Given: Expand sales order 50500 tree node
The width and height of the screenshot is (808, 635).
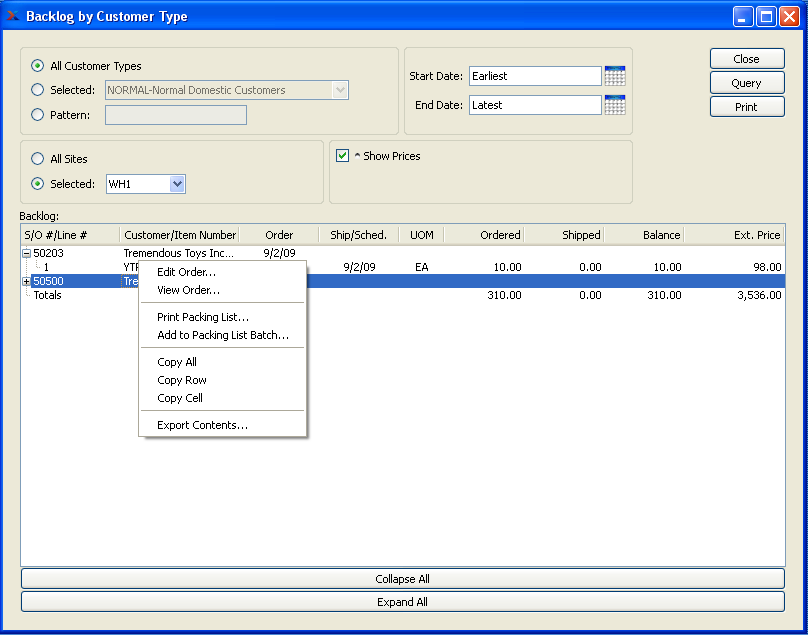Looking at the screenshot, I should pyautogui.click(x=26, y=282).
